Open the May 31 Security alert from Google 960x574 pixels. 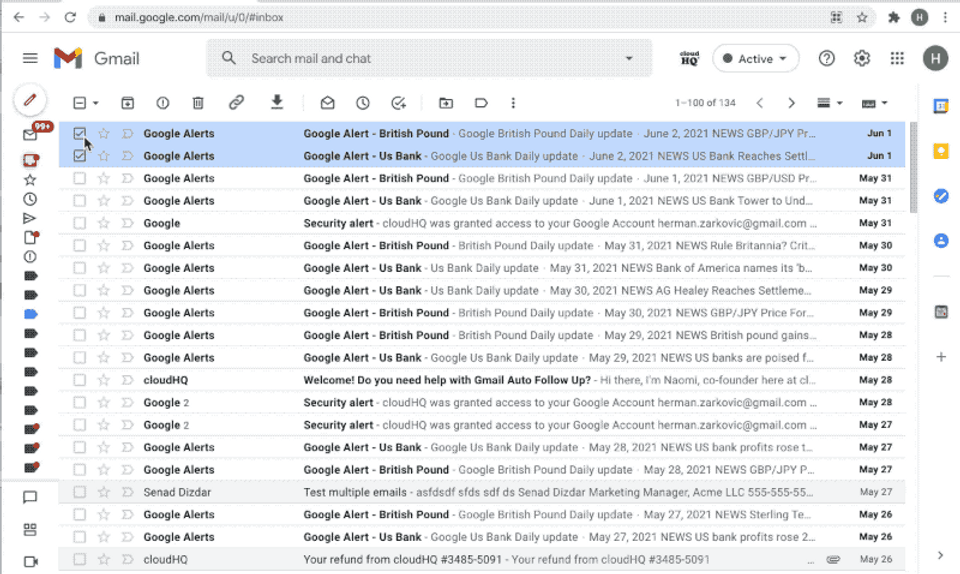[481, 223]
